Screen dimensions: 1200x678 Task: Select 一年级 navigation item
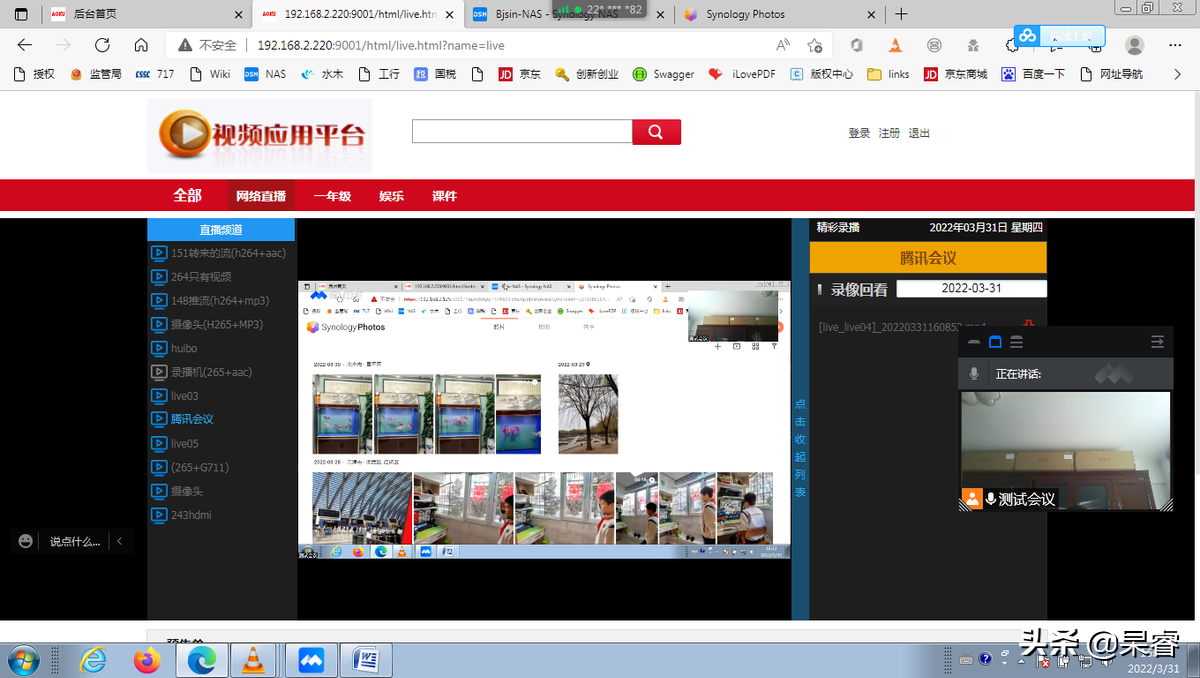click(x=332, y=196)
